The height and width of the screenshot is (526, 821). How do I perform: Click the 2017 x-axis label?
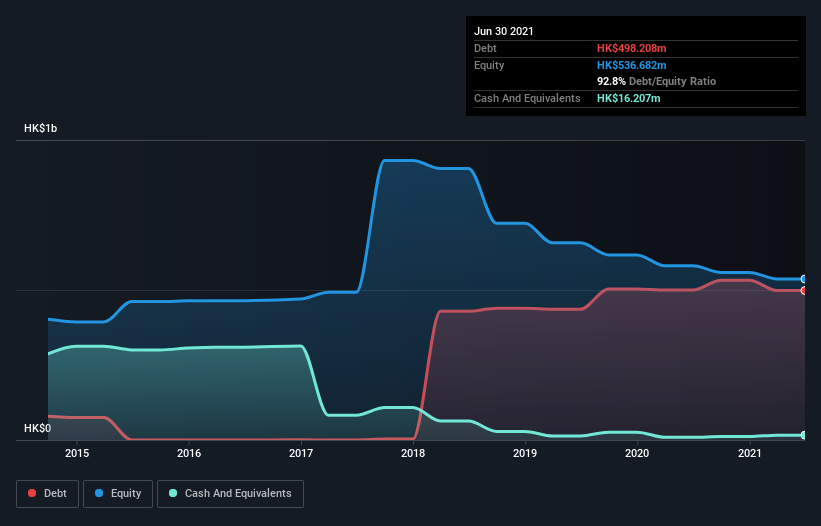coord(301,453)
